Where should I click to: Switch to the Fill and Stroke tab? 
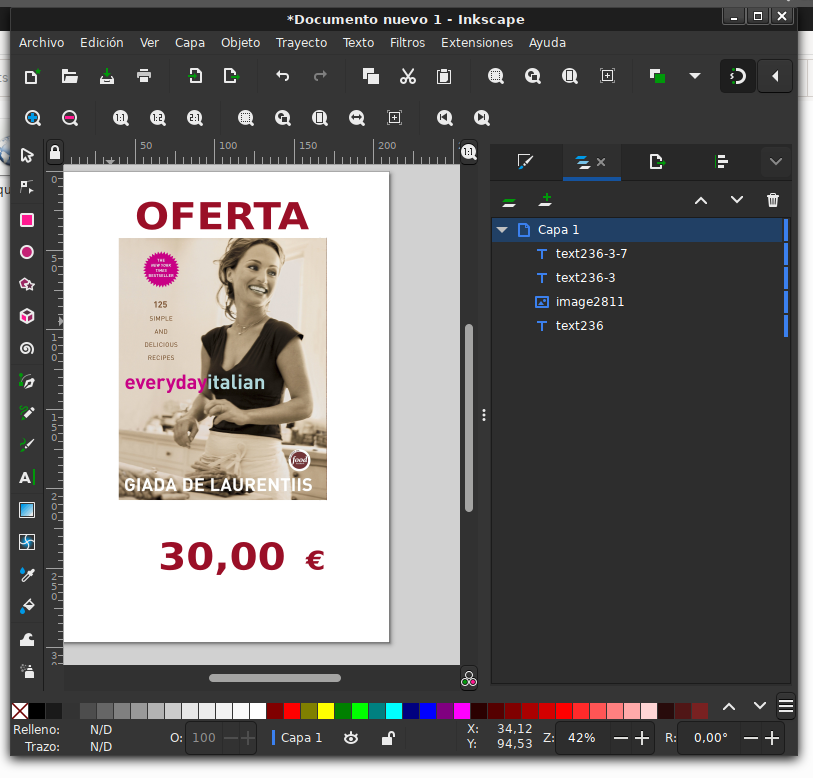point(525,162)
